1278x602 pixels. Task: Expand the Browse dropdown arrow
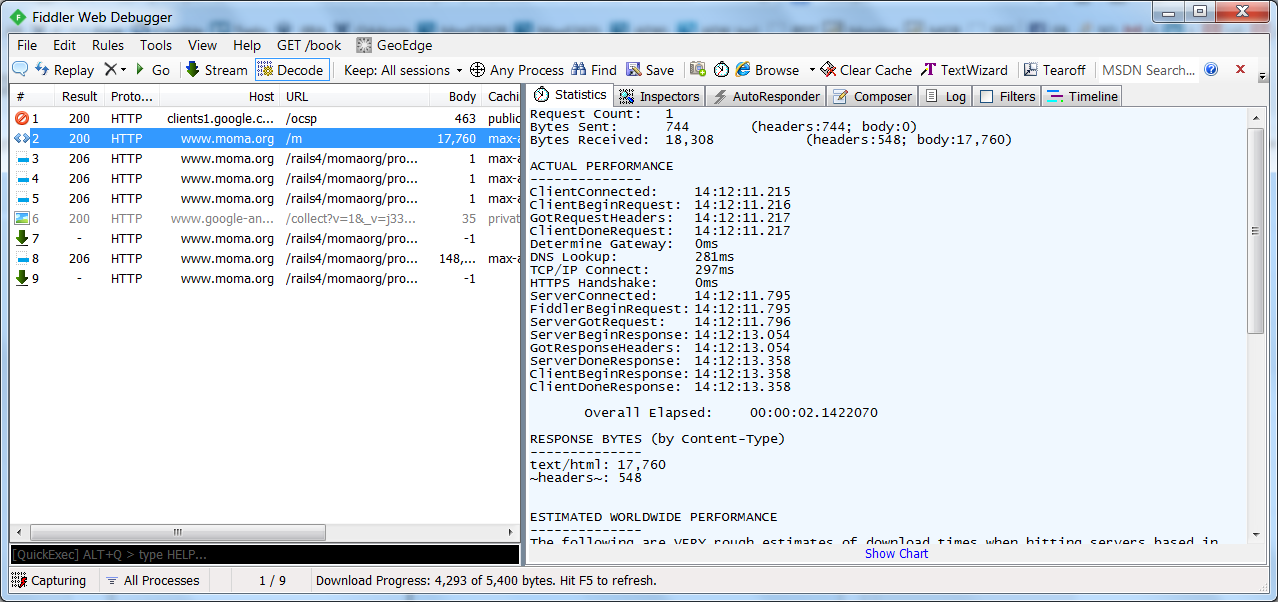[x=812, y=70]
